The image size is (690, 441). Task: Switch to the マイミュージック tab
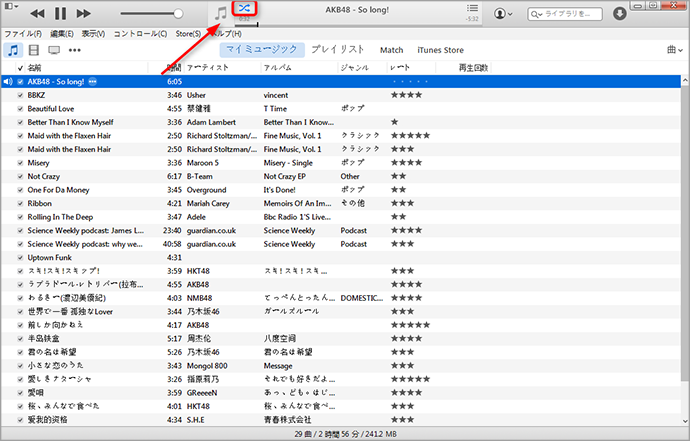point(262,50)
